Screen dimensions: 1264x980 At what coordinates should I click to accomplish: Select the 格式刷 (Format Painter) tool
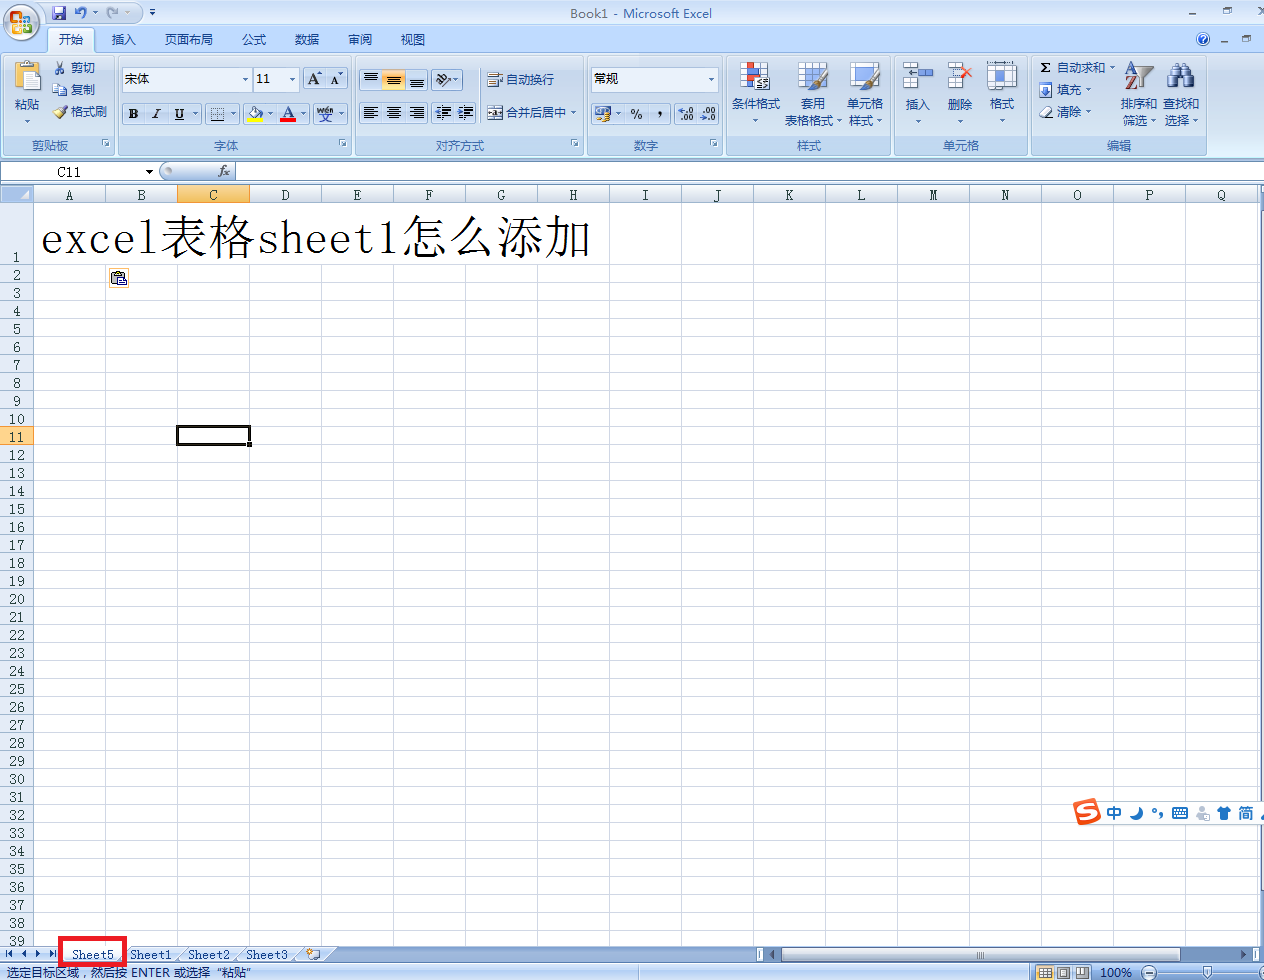[x=80, y=111]
